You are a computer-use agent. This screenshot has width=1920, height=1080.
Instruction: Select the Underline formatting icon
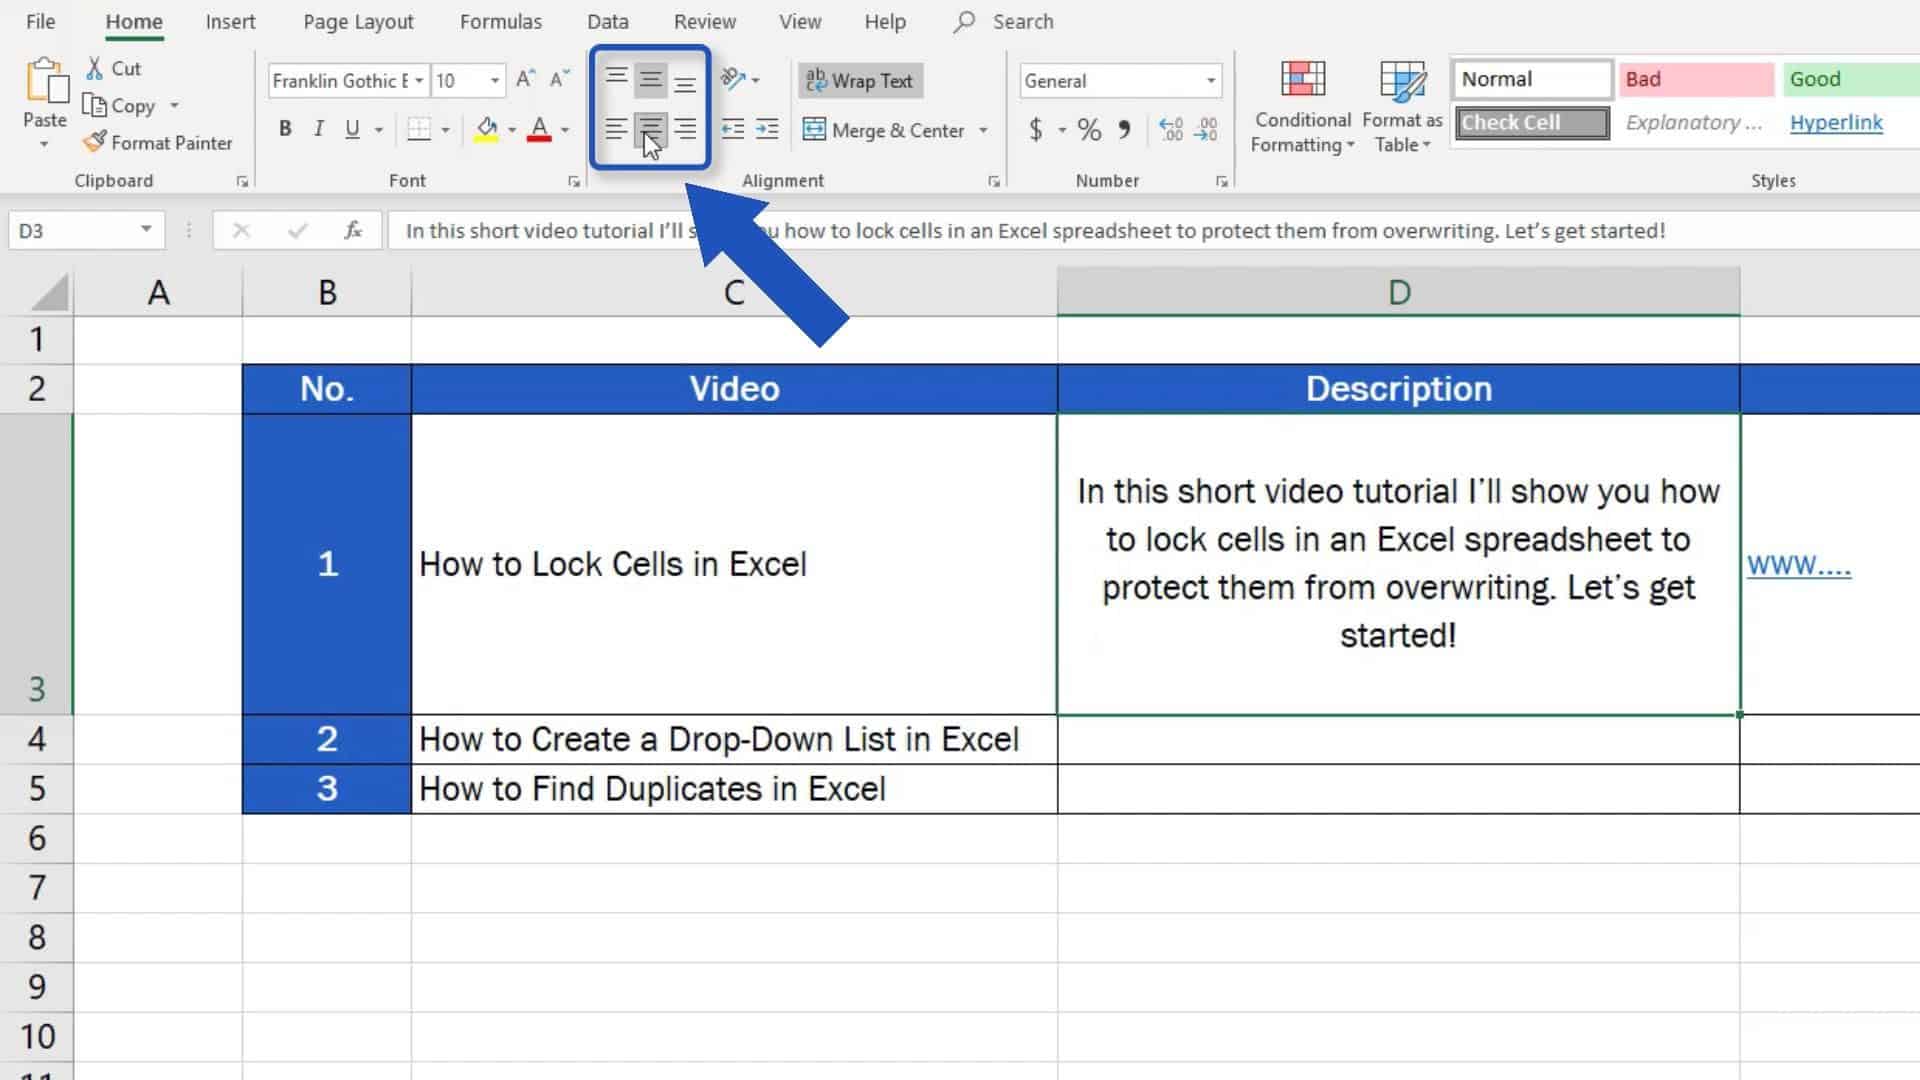[352, 129]
